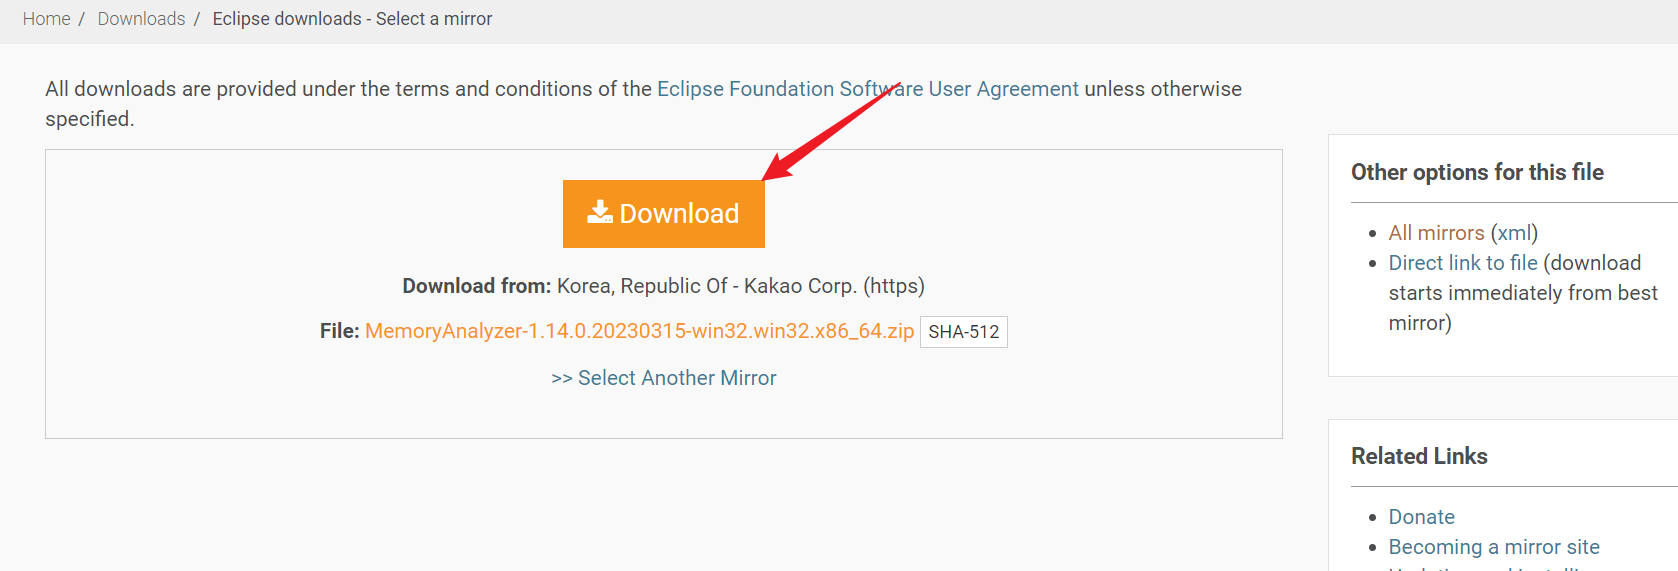This screenshot has width=1678, height=571.
Task: Open the All mirrors link
Action: (x=1436, y=233)
